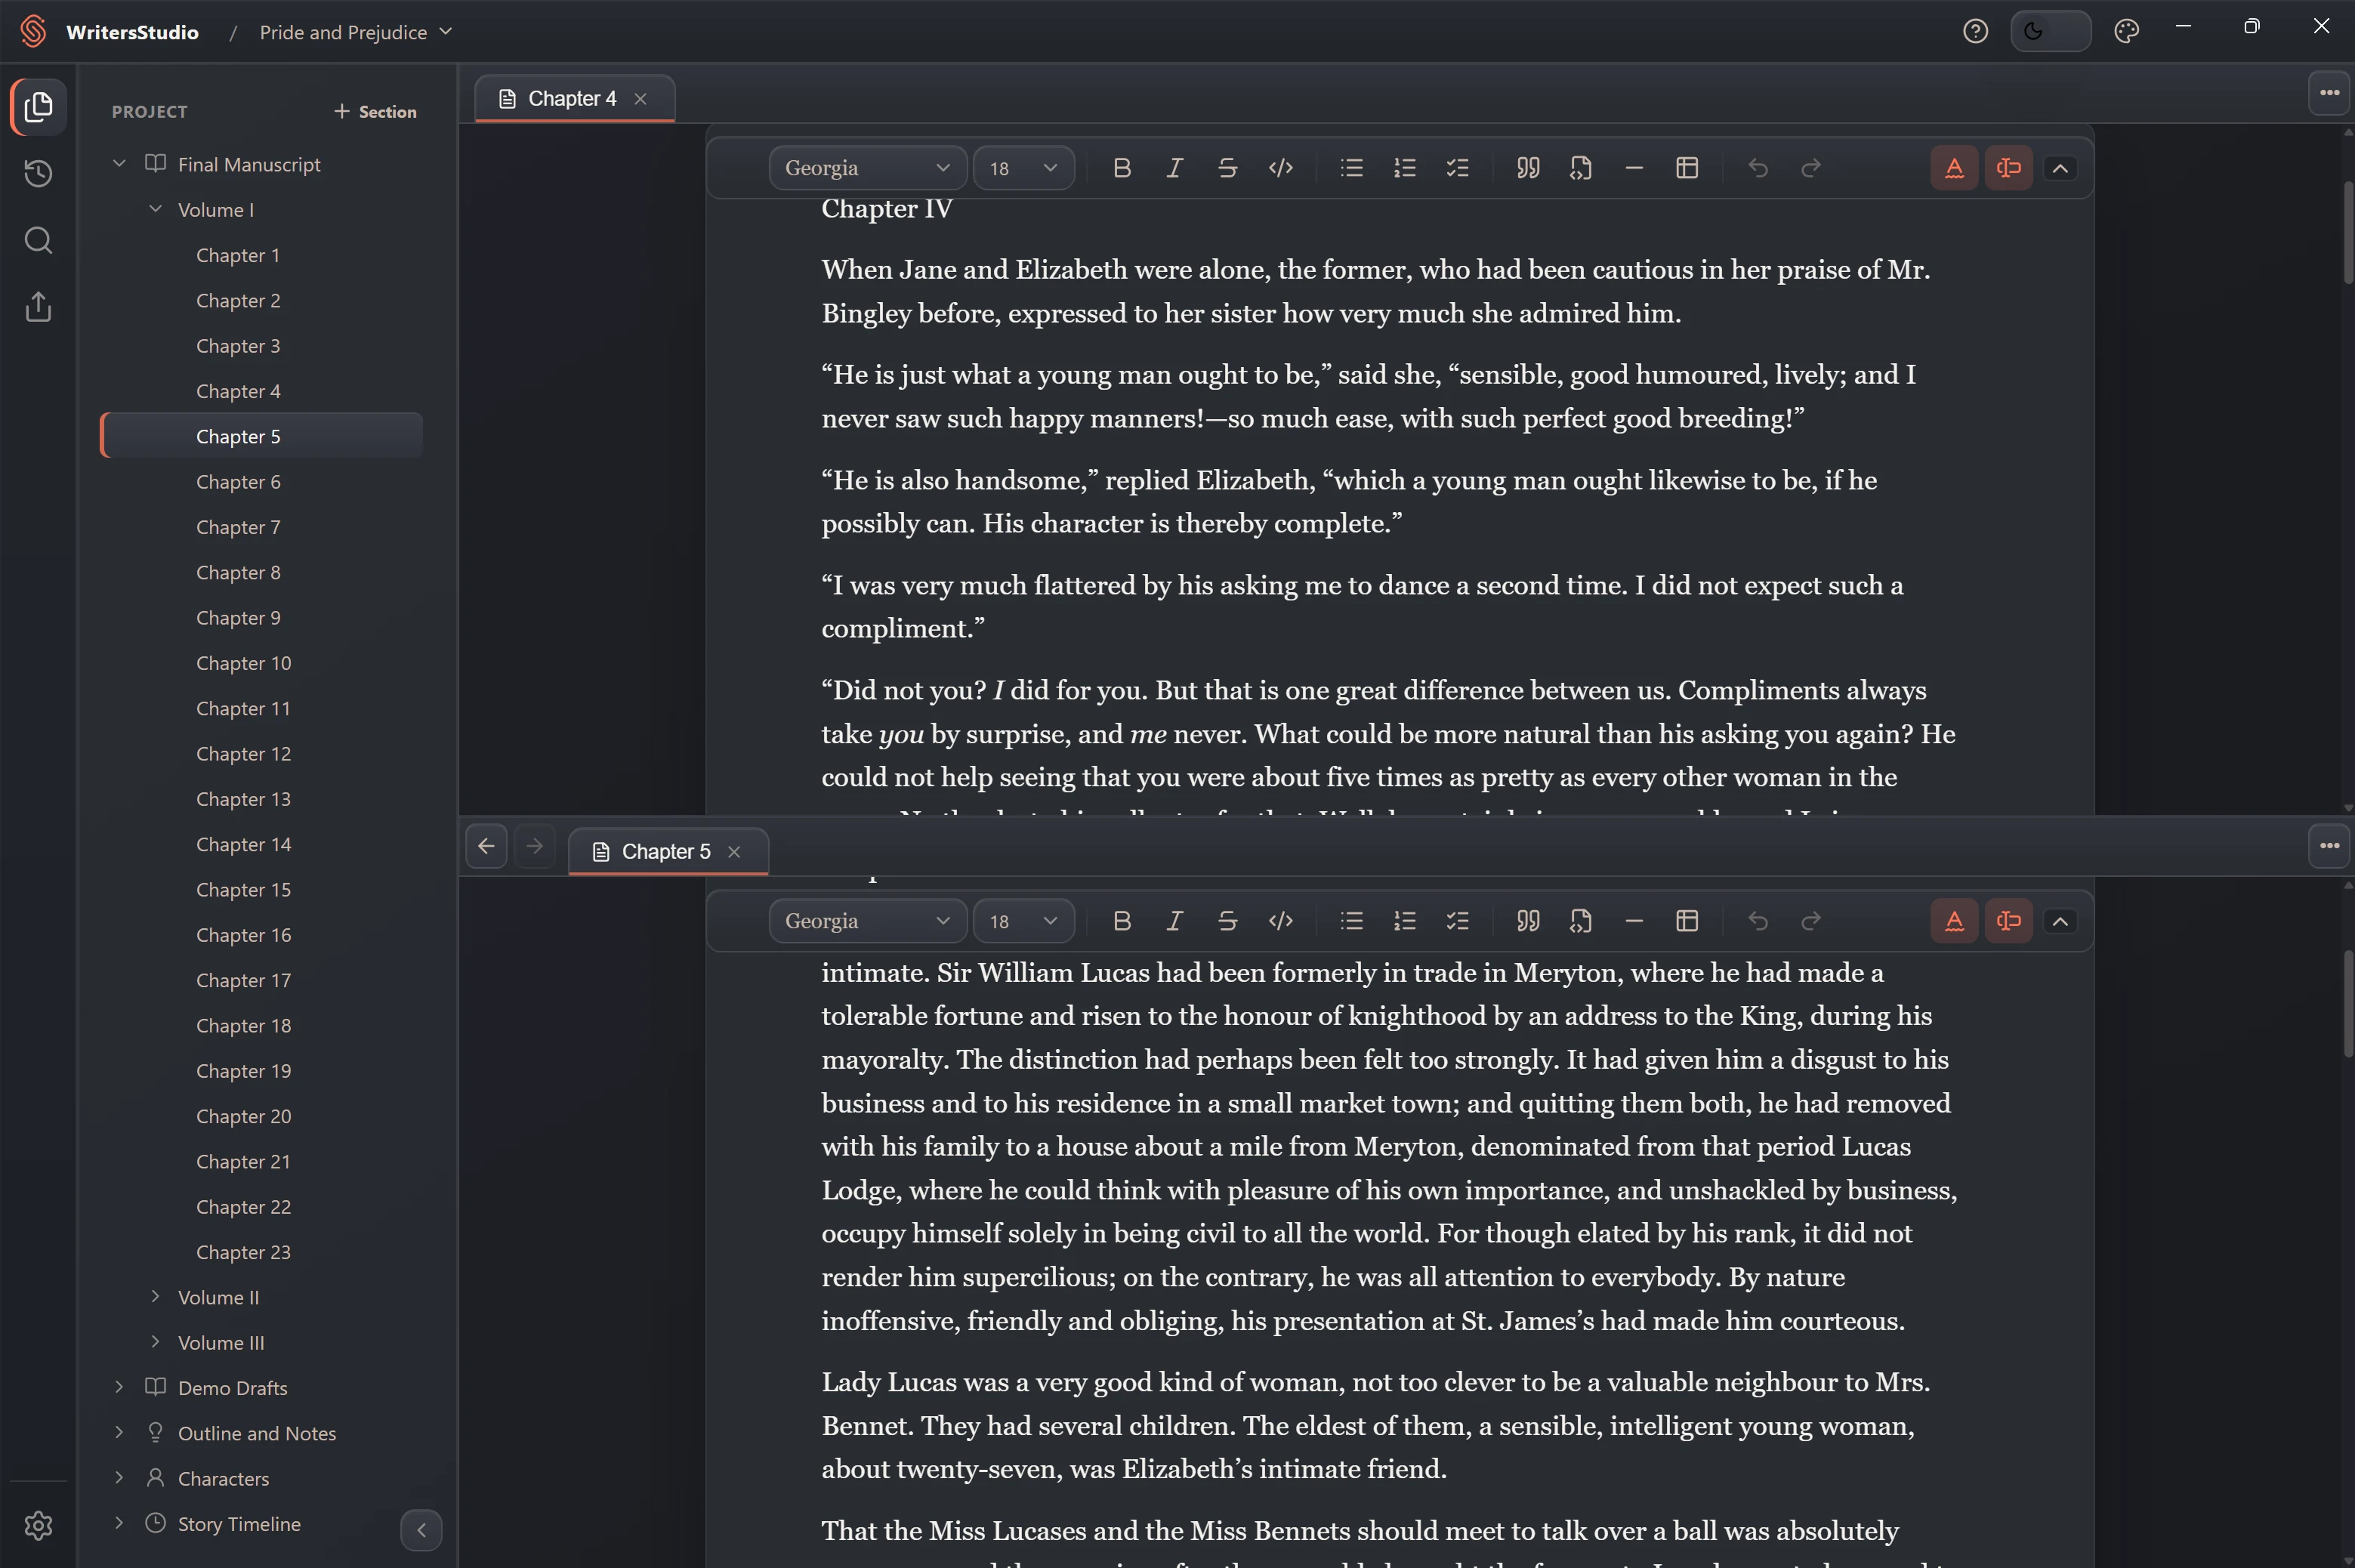The image size is (2355, 1568).
Task: Collapse the Volume I tree node
Action: (x=155, y=209)
